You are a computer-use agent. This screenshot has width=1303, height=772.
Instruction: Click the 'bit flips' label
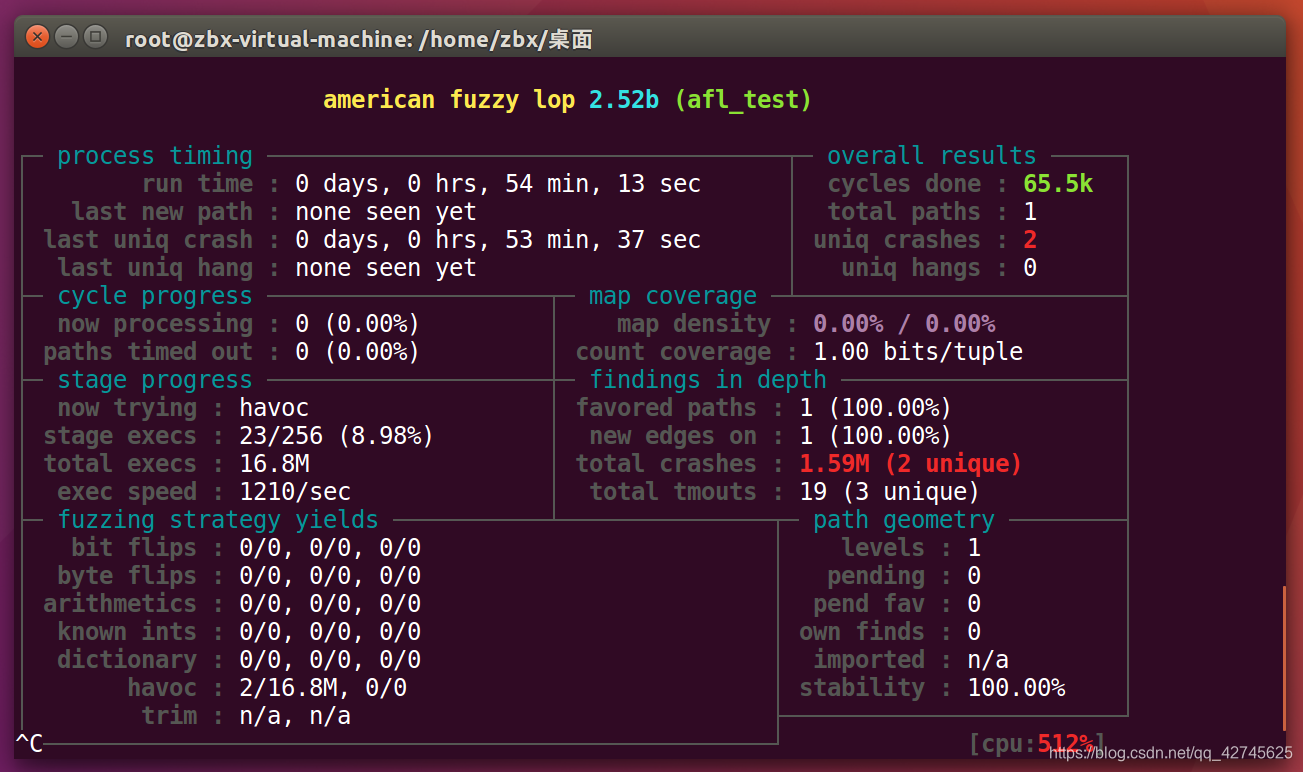coord(134,548)
